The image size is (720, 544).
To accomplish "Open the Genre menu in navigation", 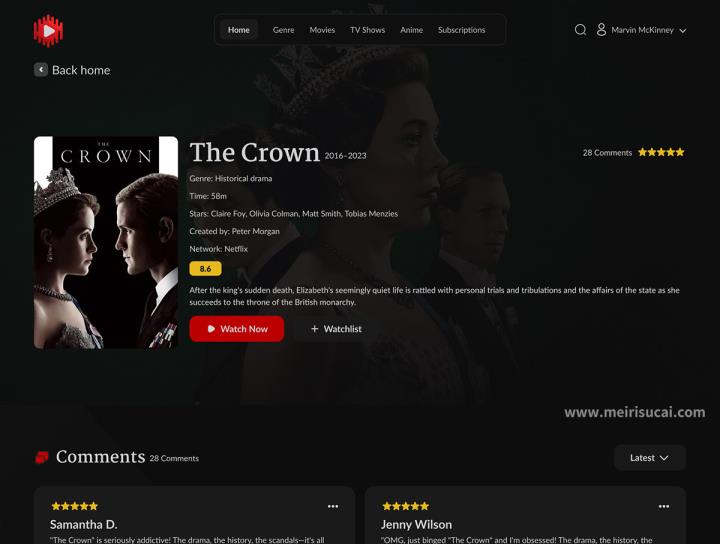I will (x=283, y=30).
